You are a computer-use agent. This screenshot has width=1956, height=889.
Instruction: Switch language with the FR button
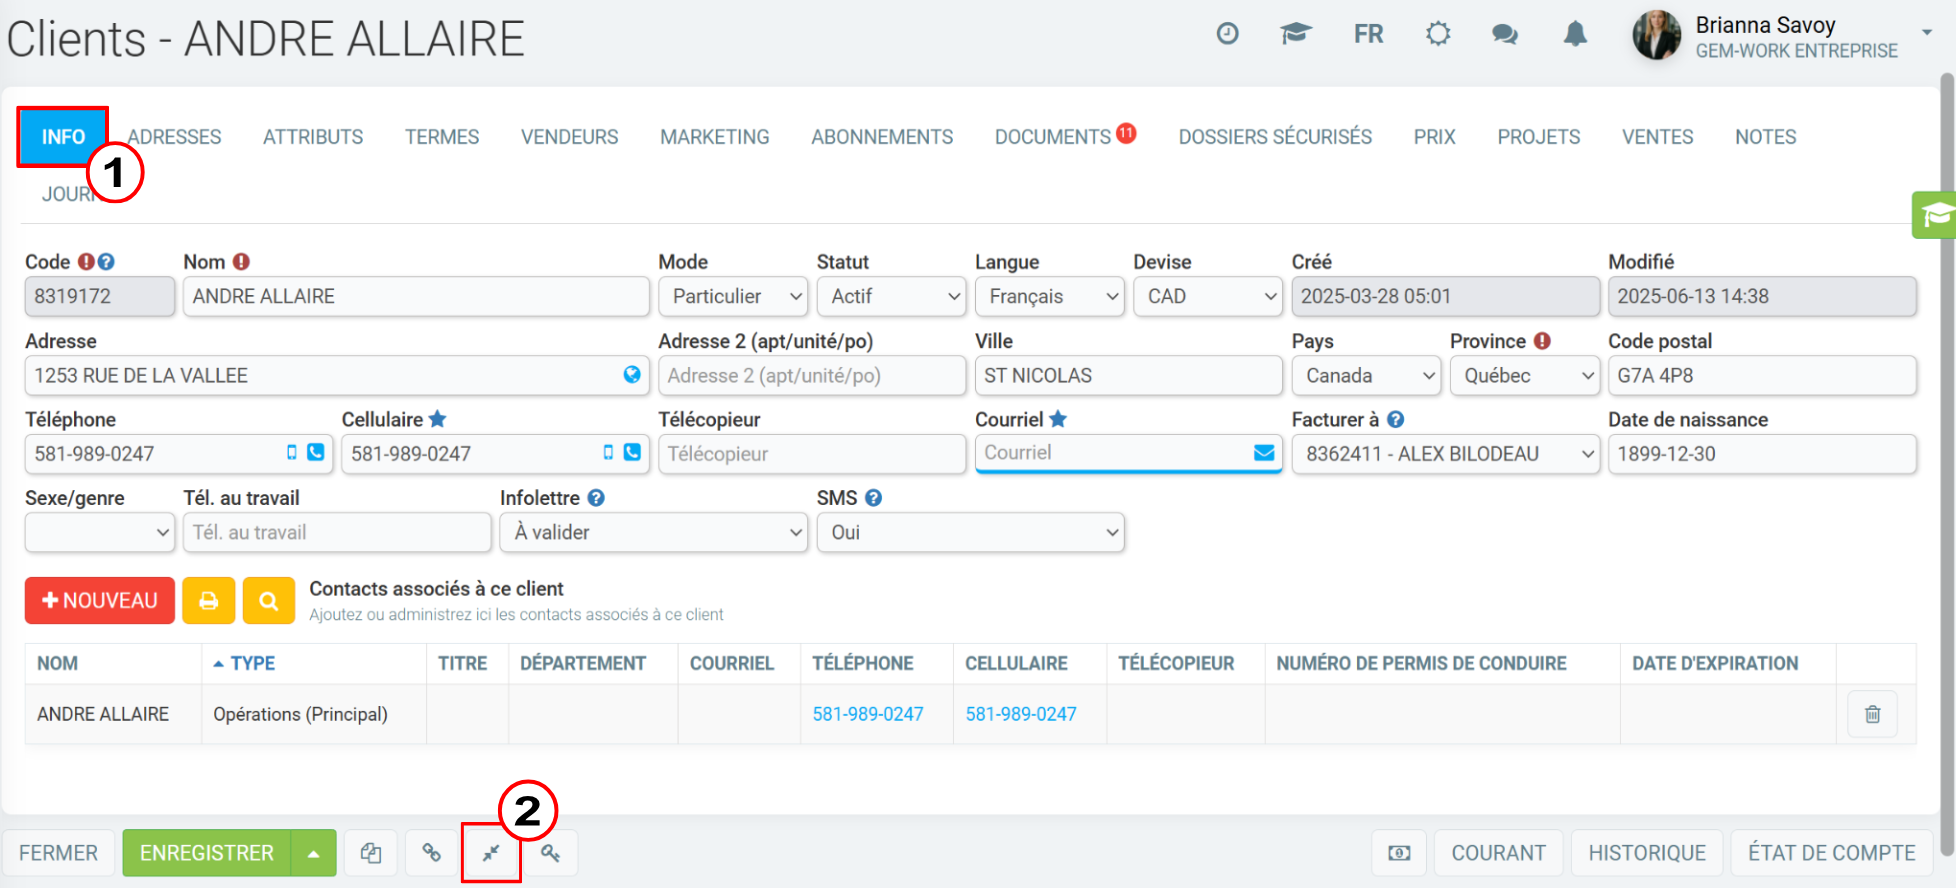click(1368, 34)
